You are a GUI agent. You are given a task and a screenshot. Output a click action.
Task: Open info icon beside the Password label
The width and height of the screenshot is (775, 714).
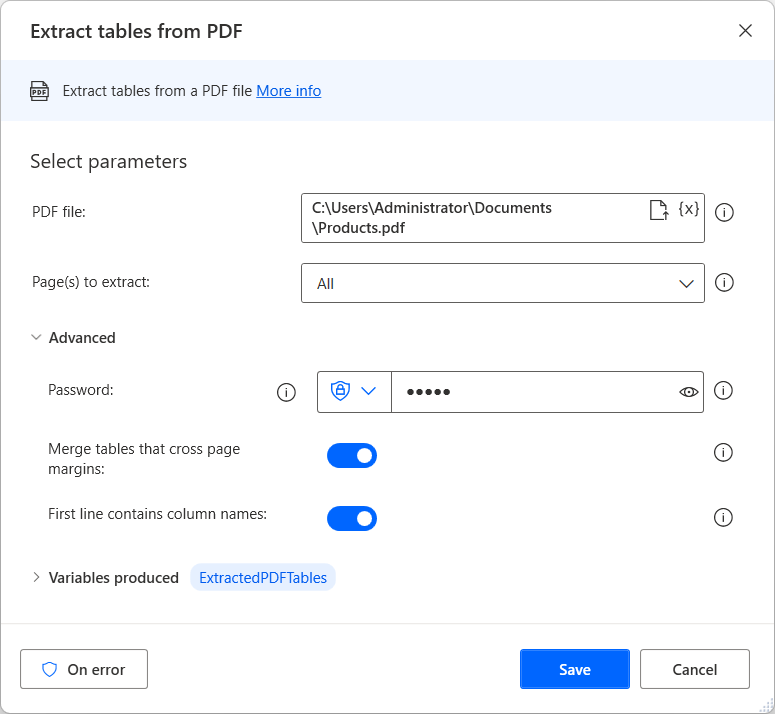286,392
